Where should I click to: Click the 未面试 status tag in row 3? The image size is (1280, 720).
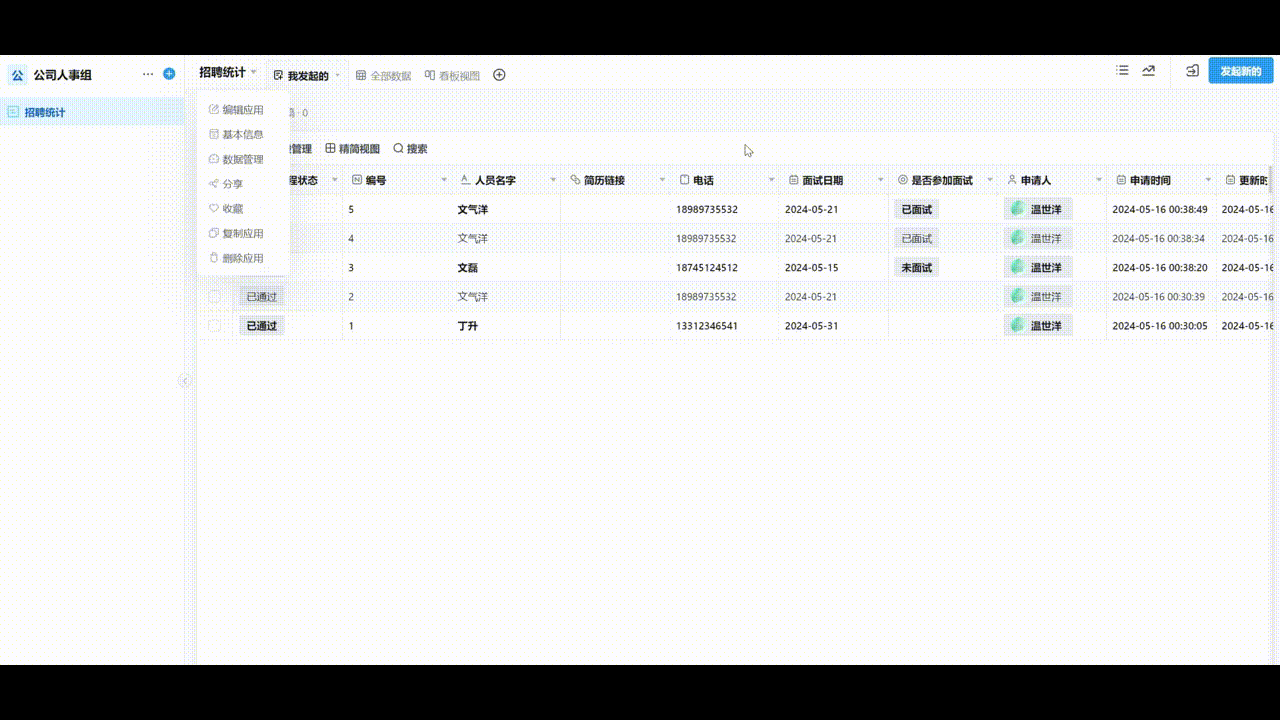[x=916, y=268]
